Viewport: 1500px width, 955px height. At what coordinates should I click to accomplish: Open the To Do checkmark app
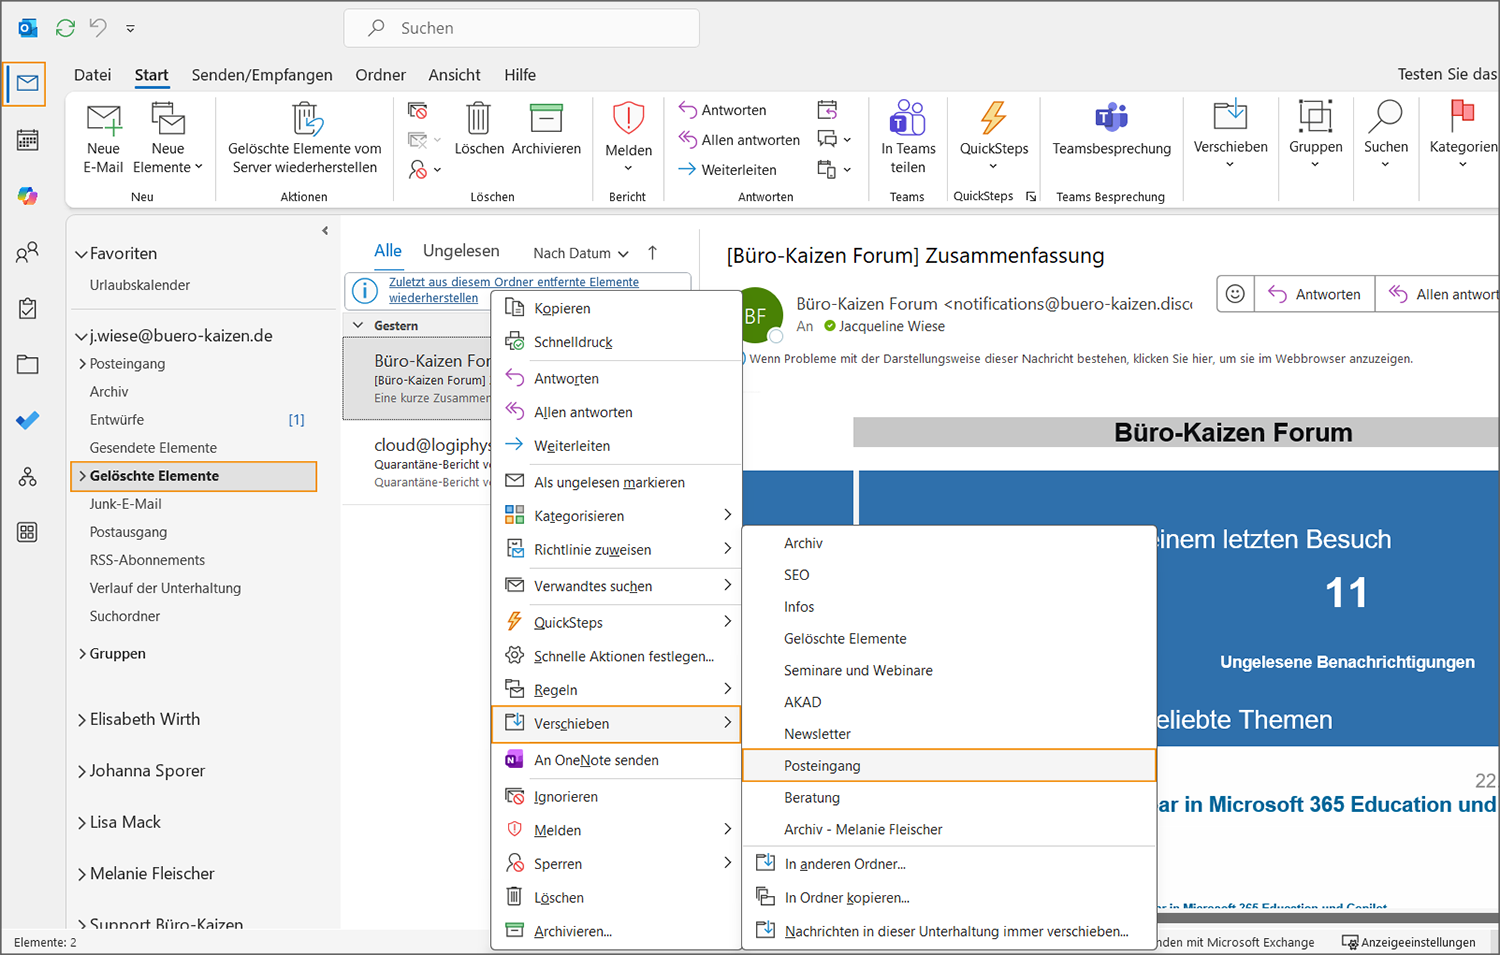coord(28,421)
